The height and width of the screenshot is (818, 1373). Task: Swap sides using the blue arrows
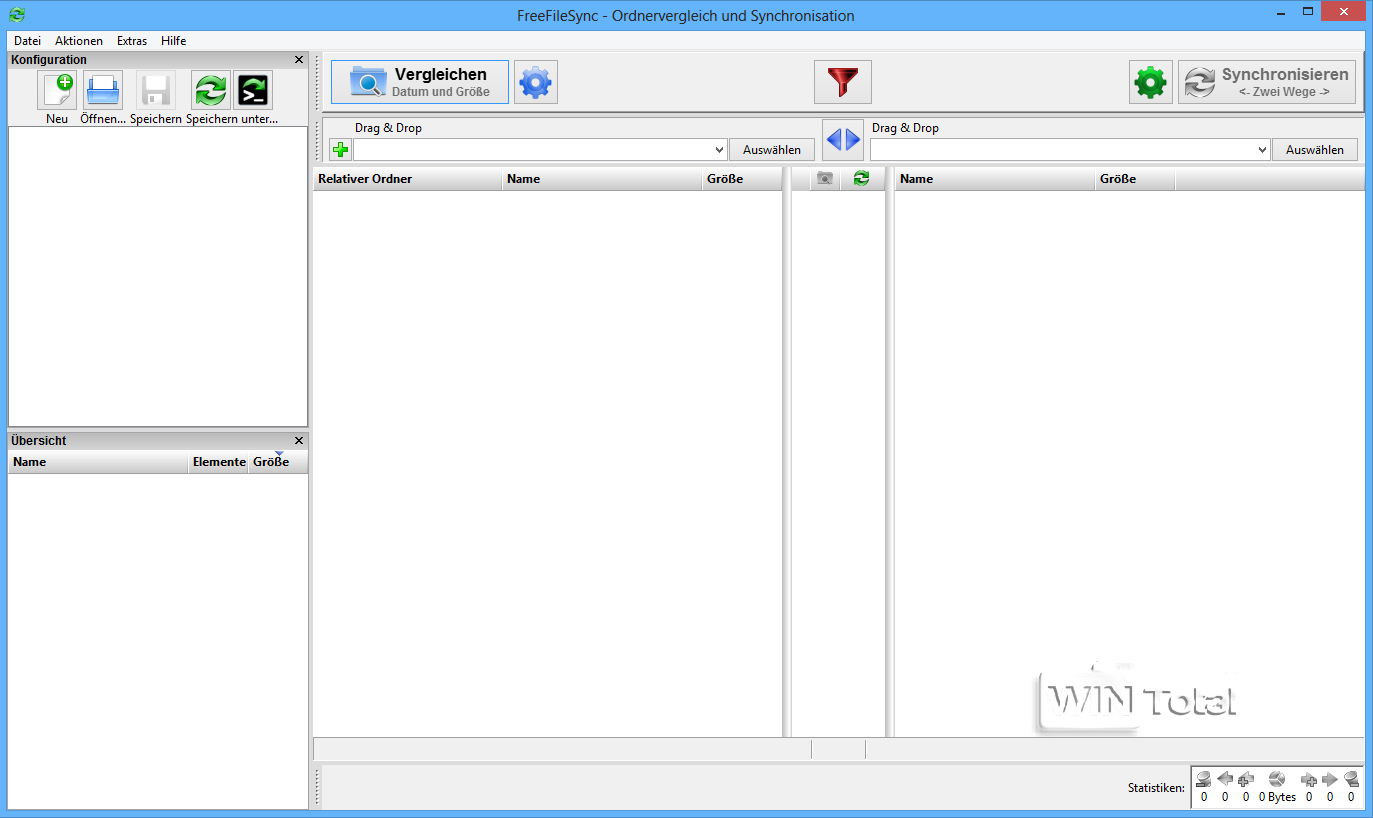click(843, 139)
